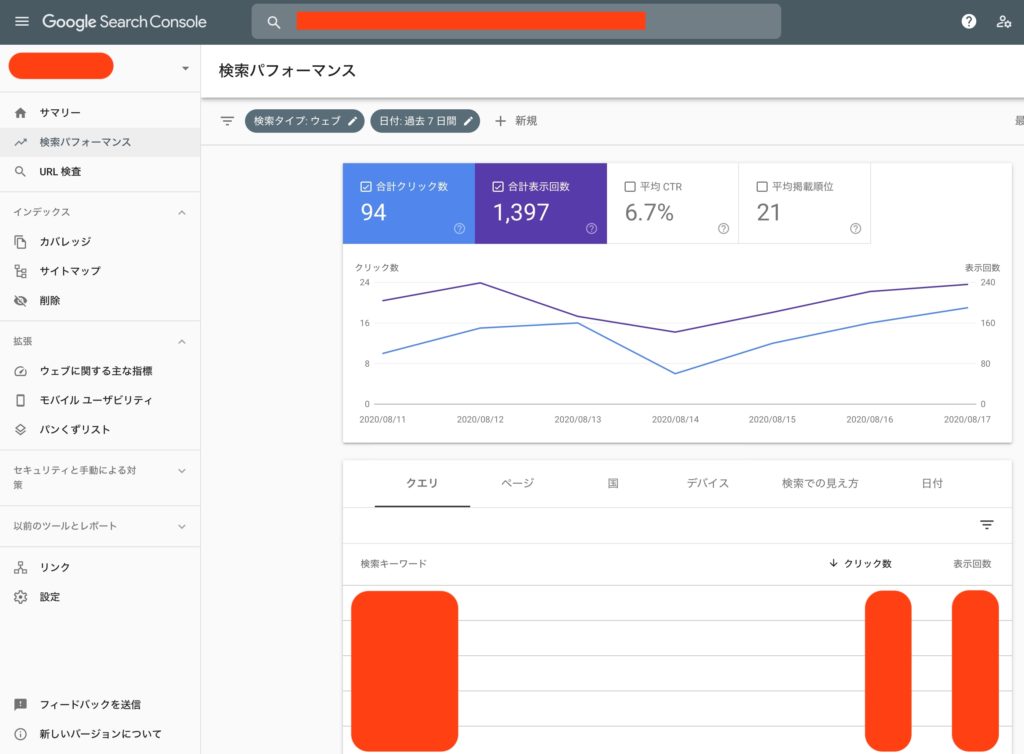Viewport: 1024px width, 754px height.
Task: Expand the 以前のツールとレポート section
Action: [182, 526]
